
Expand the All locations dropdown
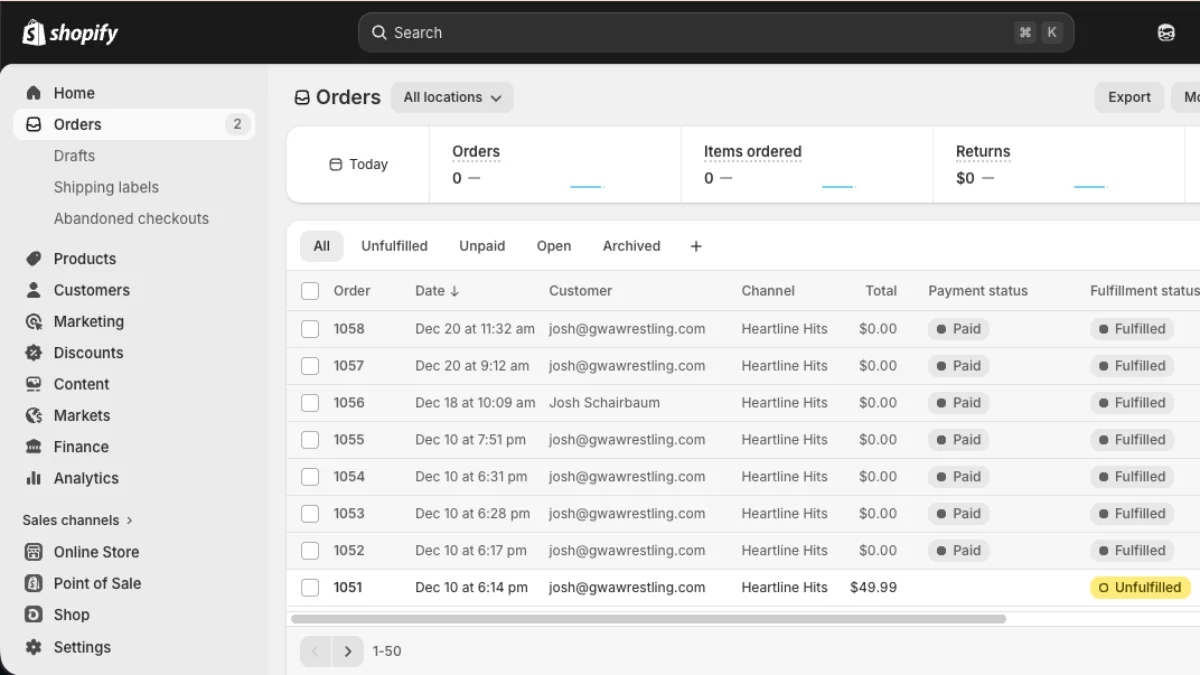click(452, 97)
